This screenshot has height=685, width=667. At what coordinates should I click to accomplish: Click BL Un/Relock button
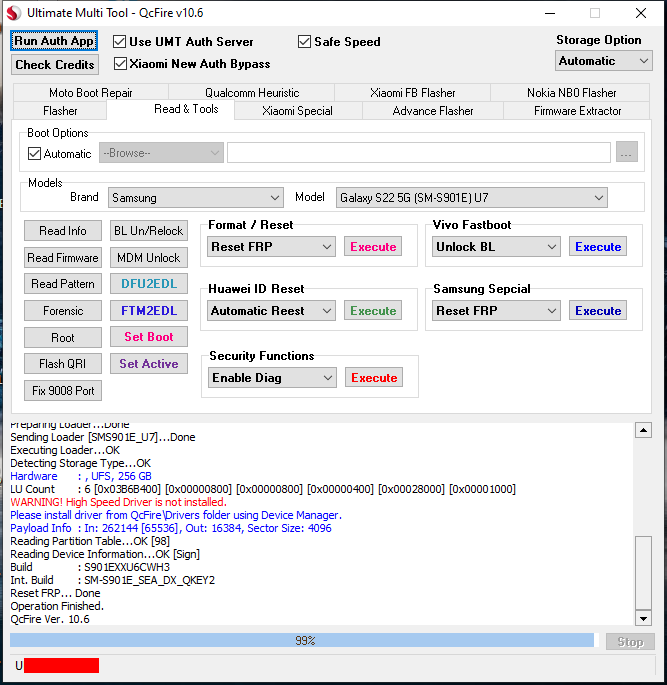pos(149,231)
